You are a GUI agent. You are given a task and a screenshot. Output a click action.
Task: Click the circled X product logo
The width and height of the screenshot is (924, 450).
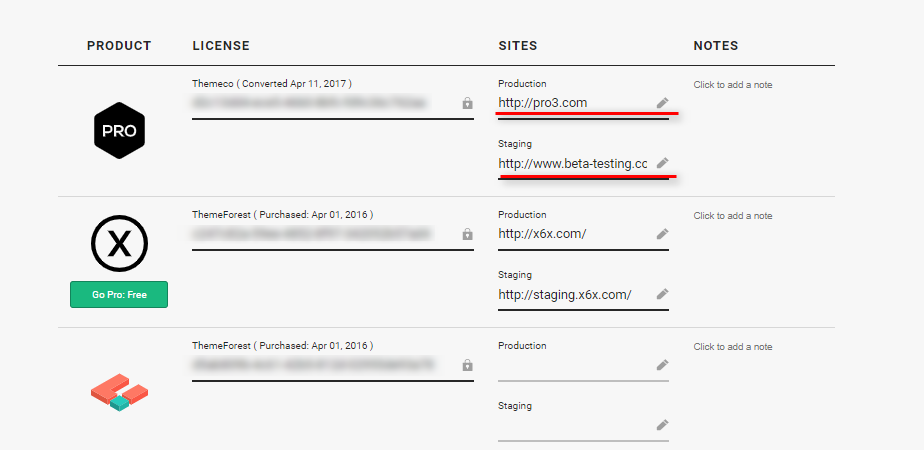click(119, 243)
